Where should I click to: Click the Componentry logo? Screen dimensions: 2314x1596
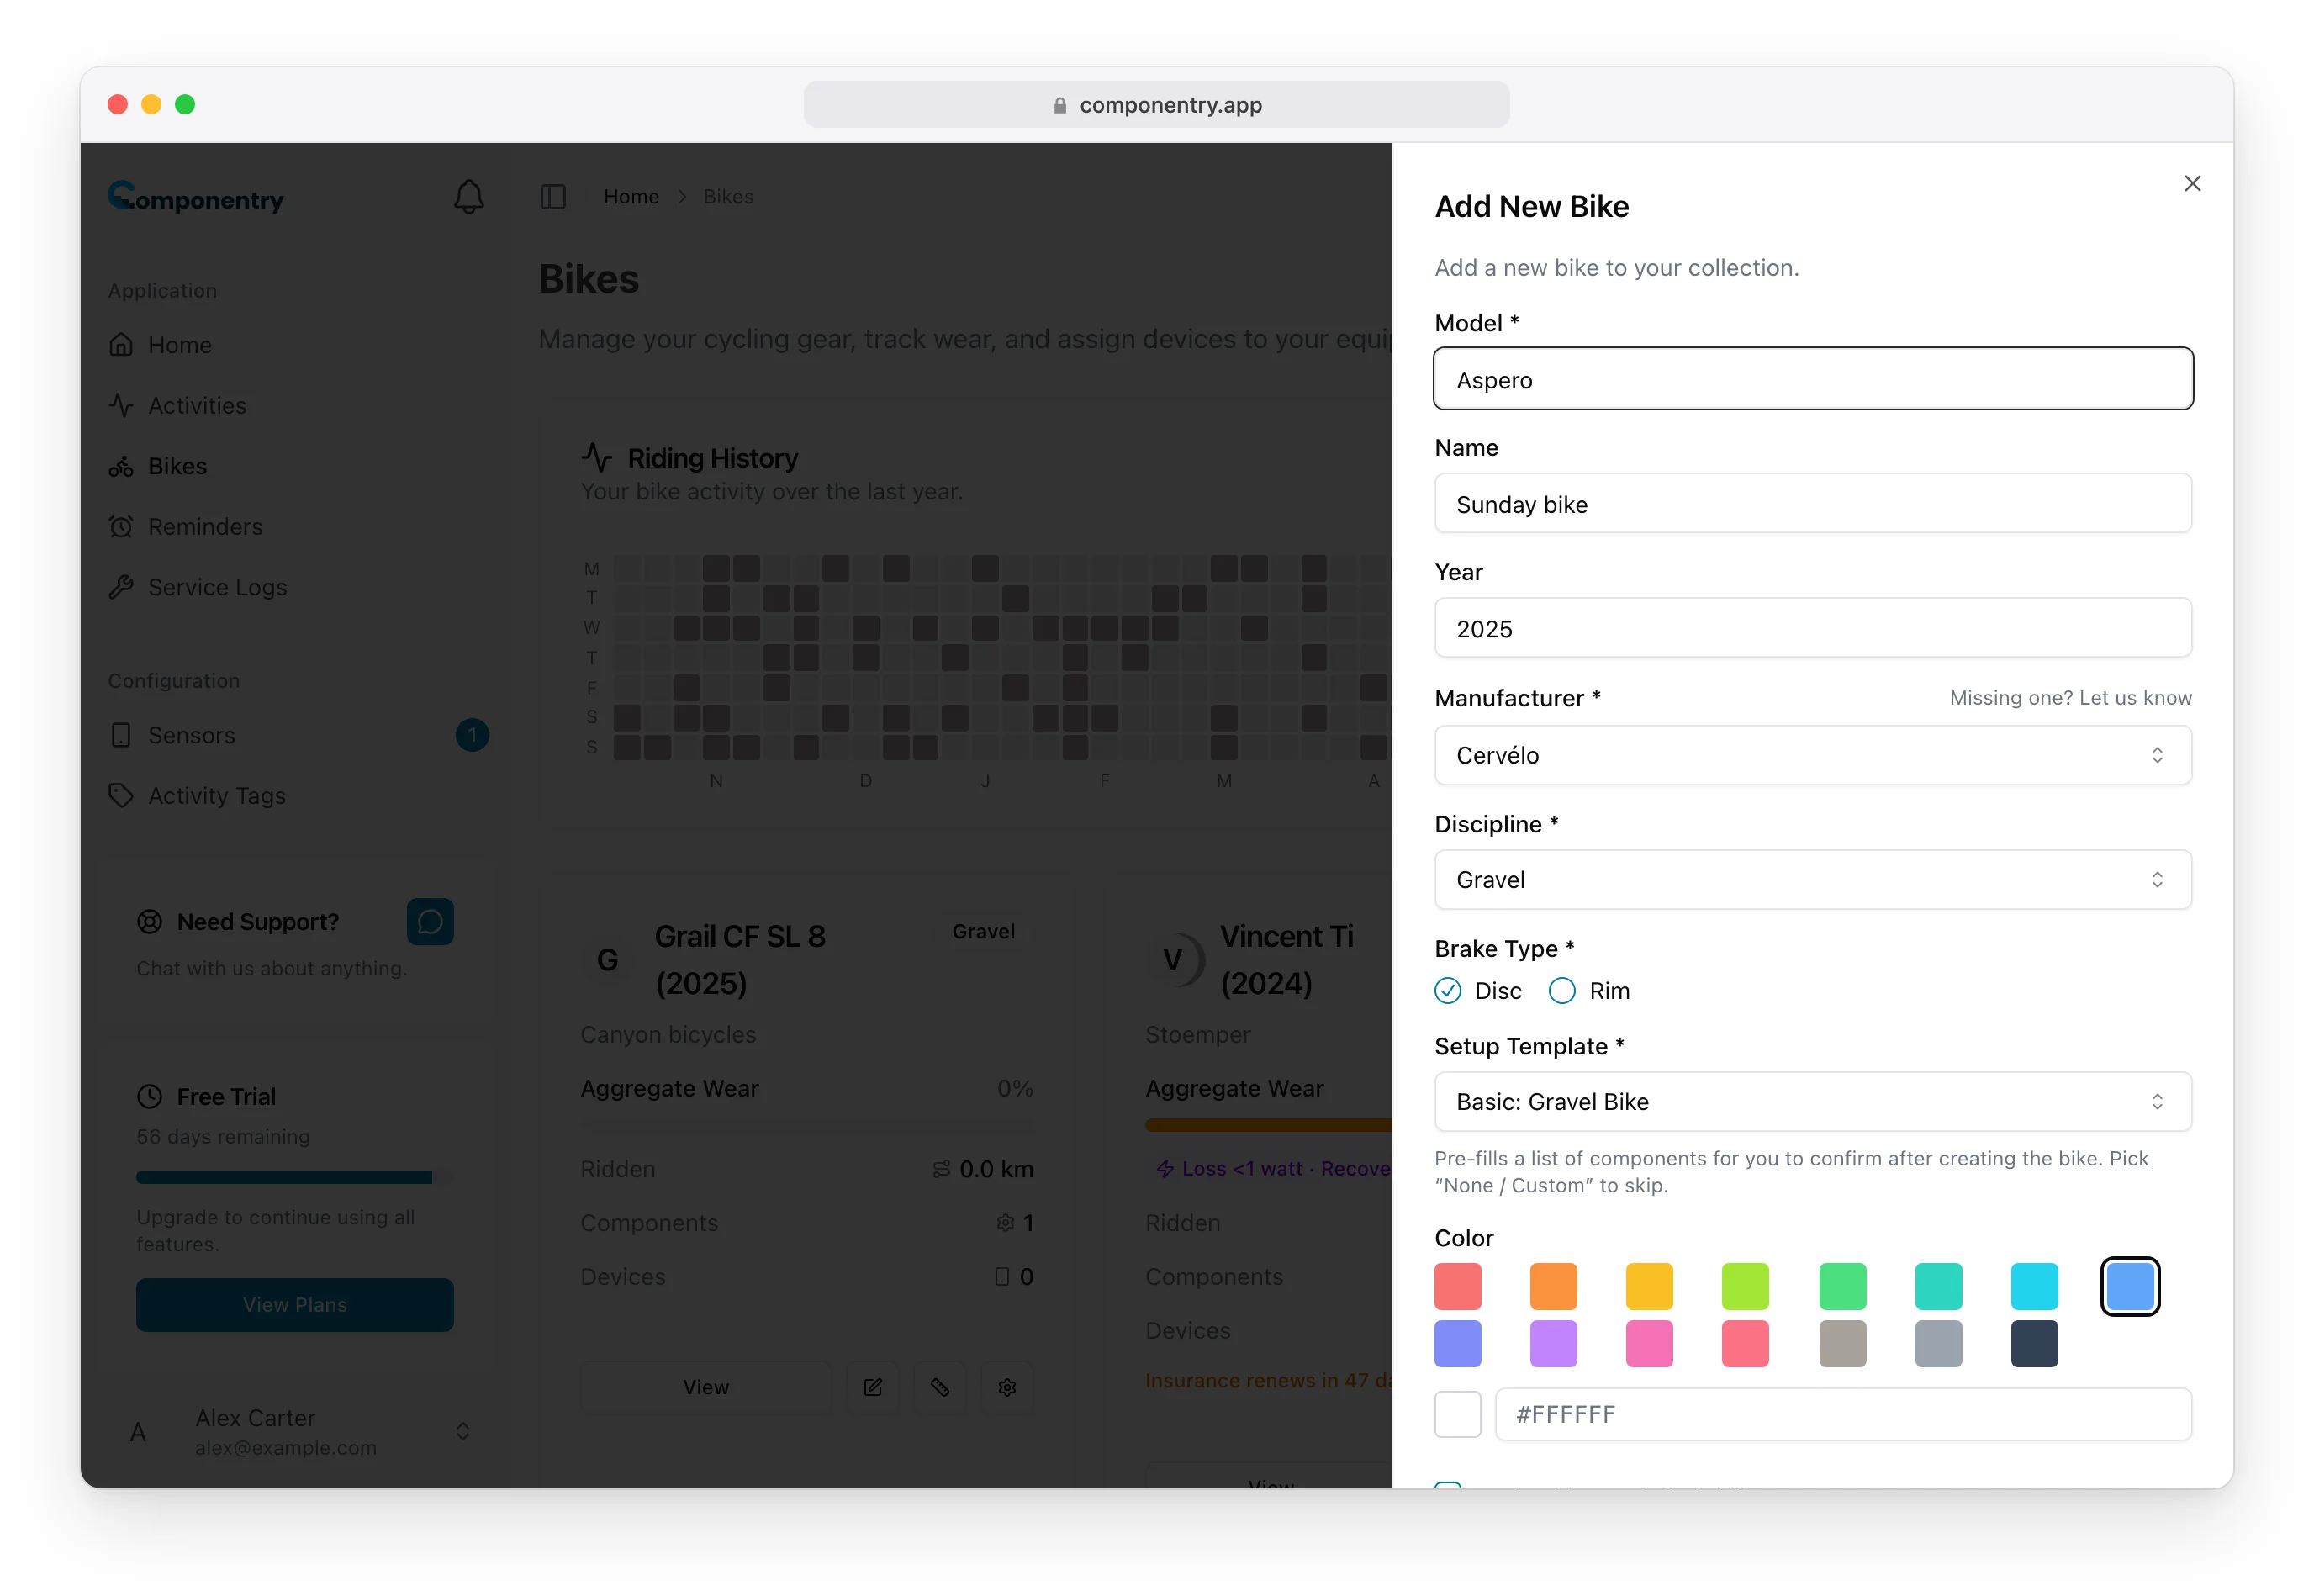point(196,197)
